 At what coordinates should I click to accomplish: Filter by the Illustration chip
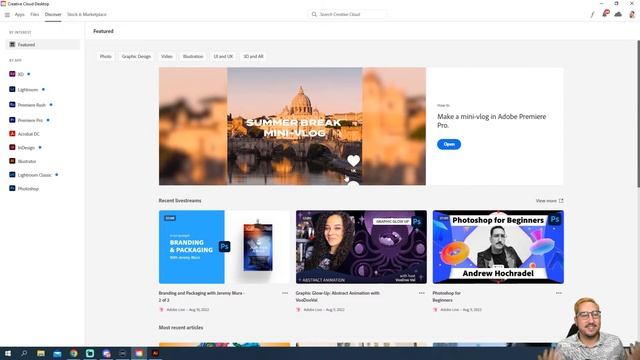[193, 56]
